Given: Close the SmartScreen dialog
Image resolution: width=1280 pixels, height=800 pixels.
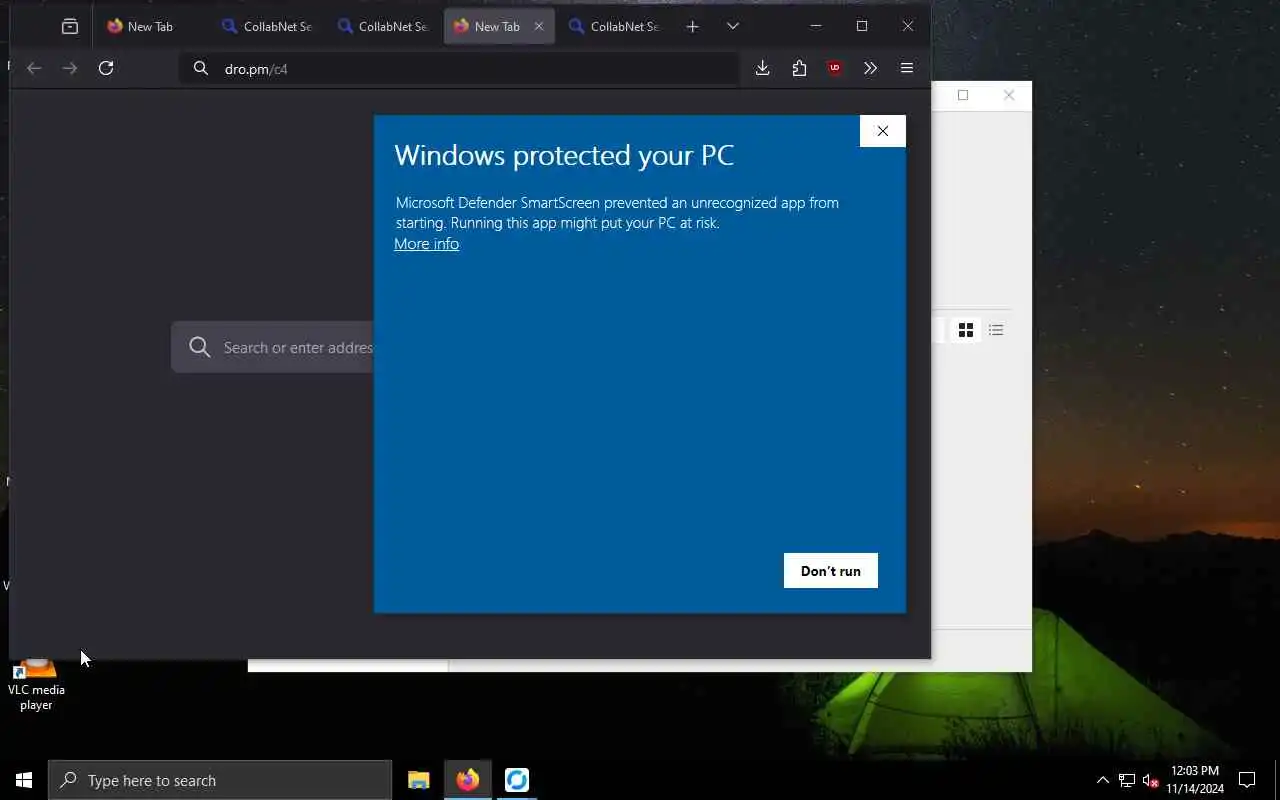Looking at the screenshot, I should point(883,131).
